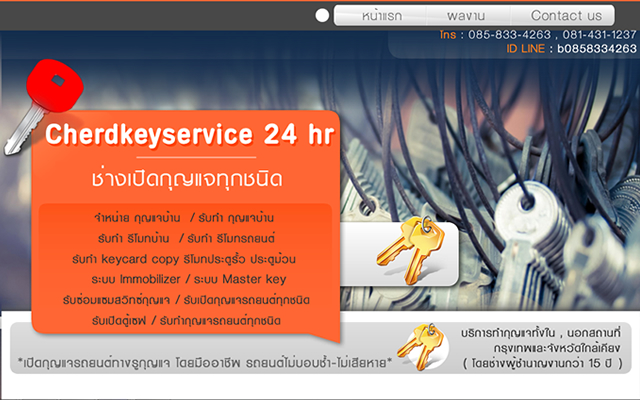
Task: Click the phone number 085-833-4263
Action: [x=509, y=35]
